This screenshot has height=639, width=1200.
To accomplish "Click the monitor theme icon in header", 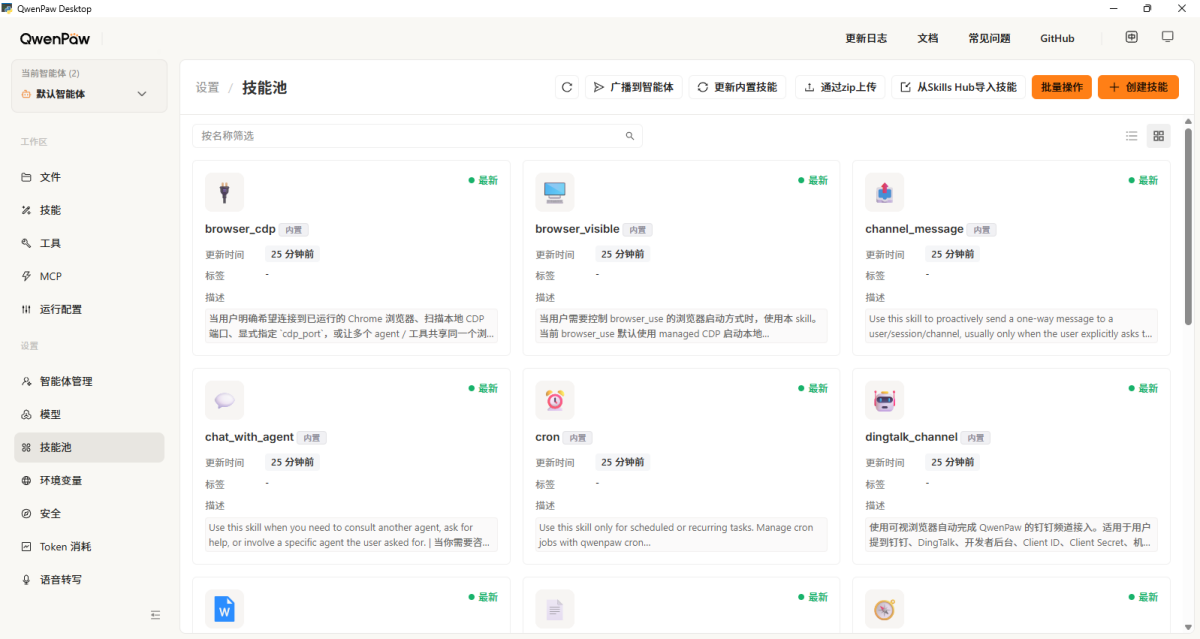I will click(1167, 37).
